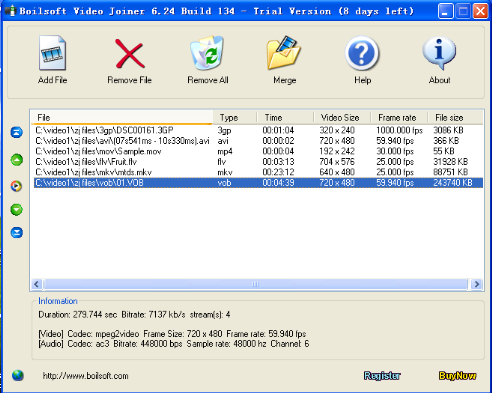Close the Boilsoft Video Joiner window

click(480, 11)
